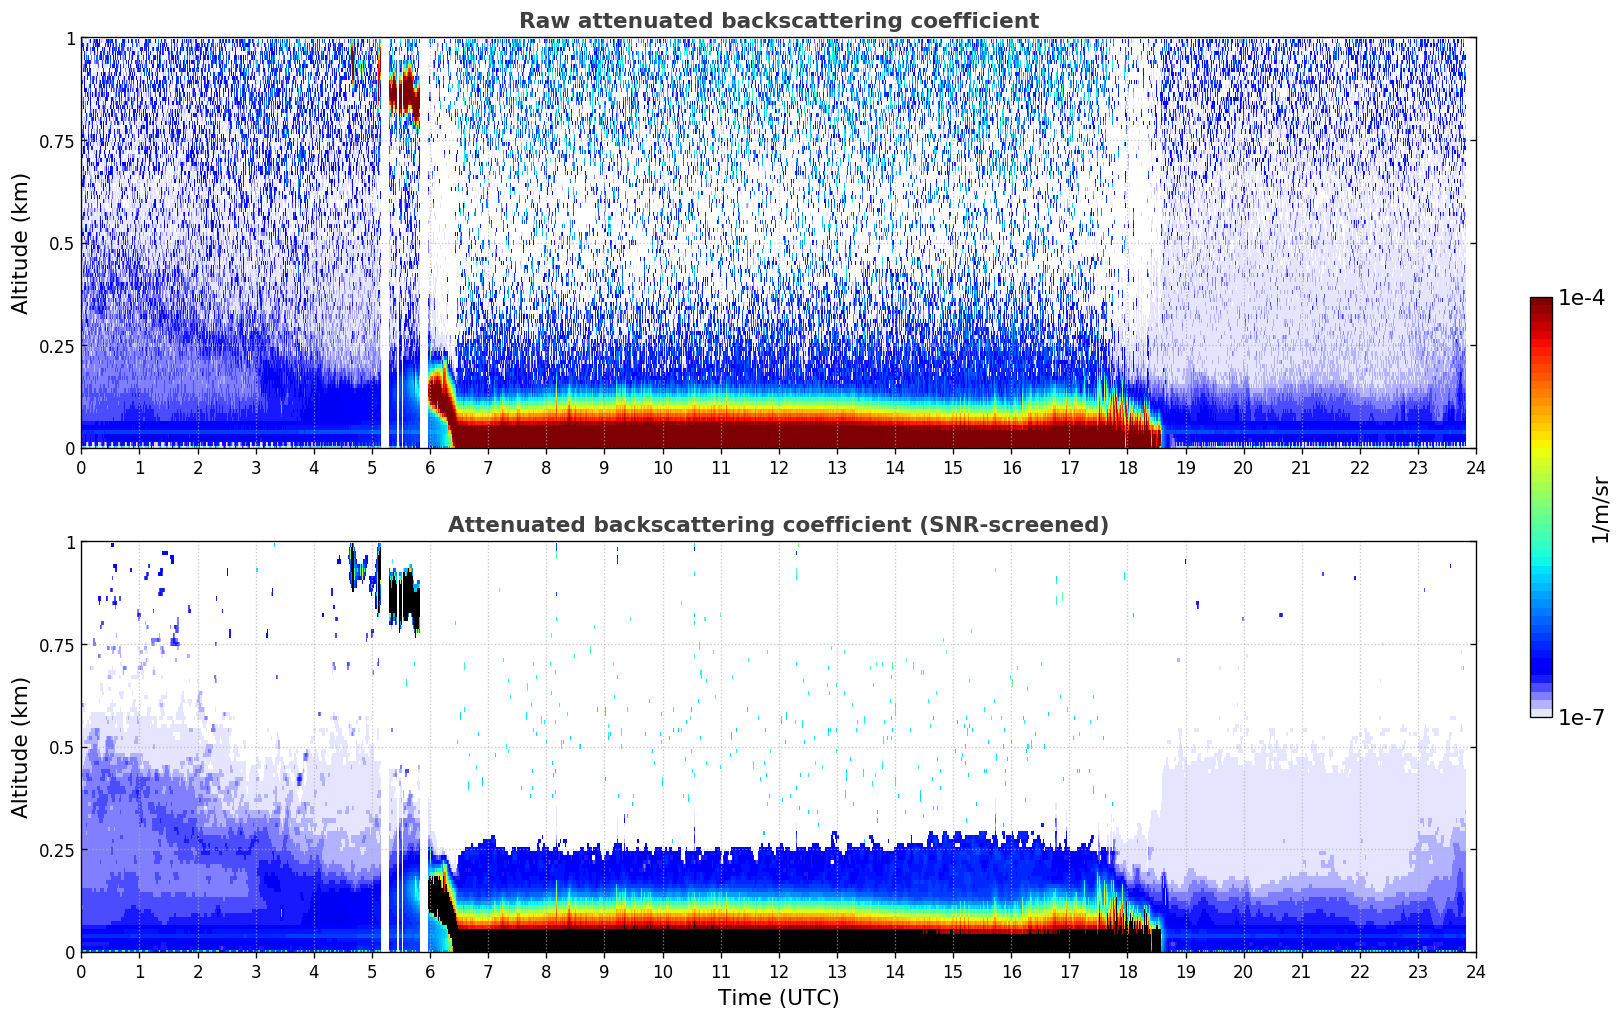The height and width of the screenshot is (1020, 1621).
Task: Click the top plot x-axis tick '6'
Action: click(430, 467)
